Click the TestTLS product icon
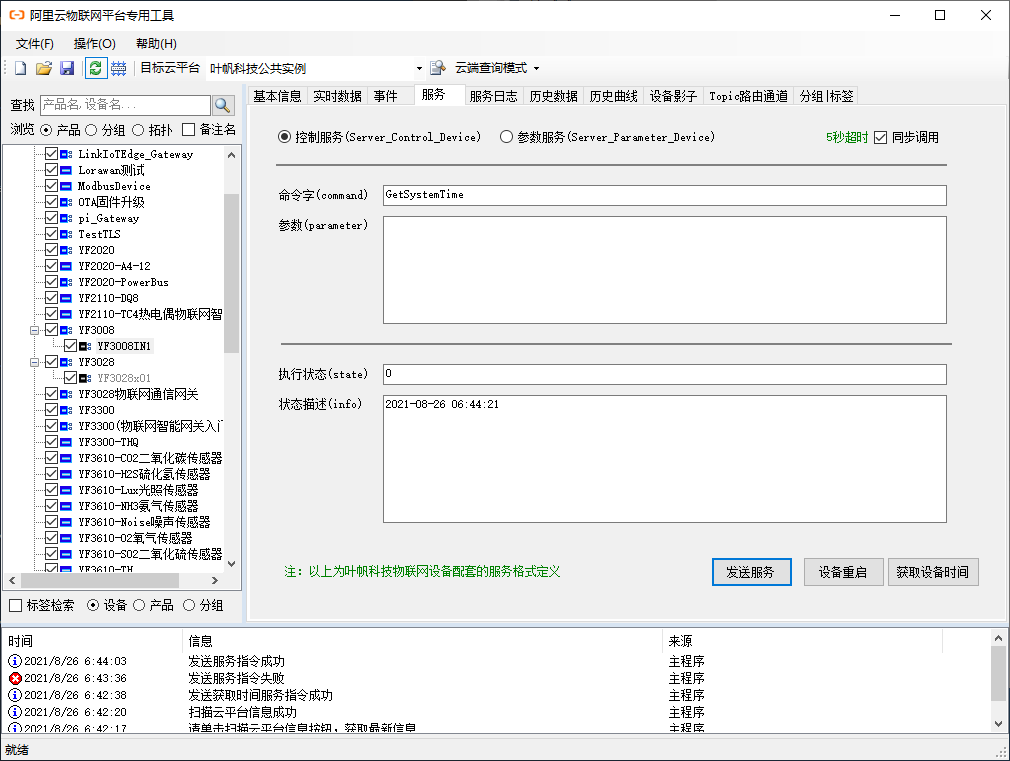Image resolution: width=1010 pixels, height=761 pixels. 66,234
